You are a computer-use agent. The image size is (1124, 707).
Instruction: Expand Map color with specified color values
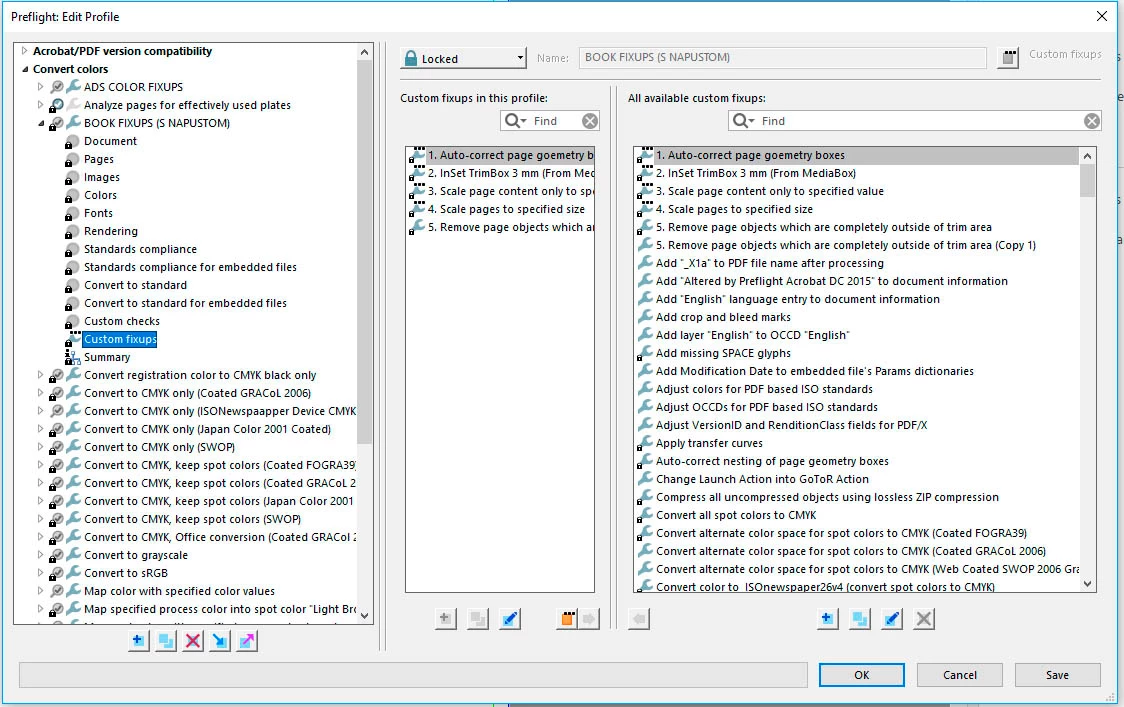pyautogui.click(x=40, y=591)
